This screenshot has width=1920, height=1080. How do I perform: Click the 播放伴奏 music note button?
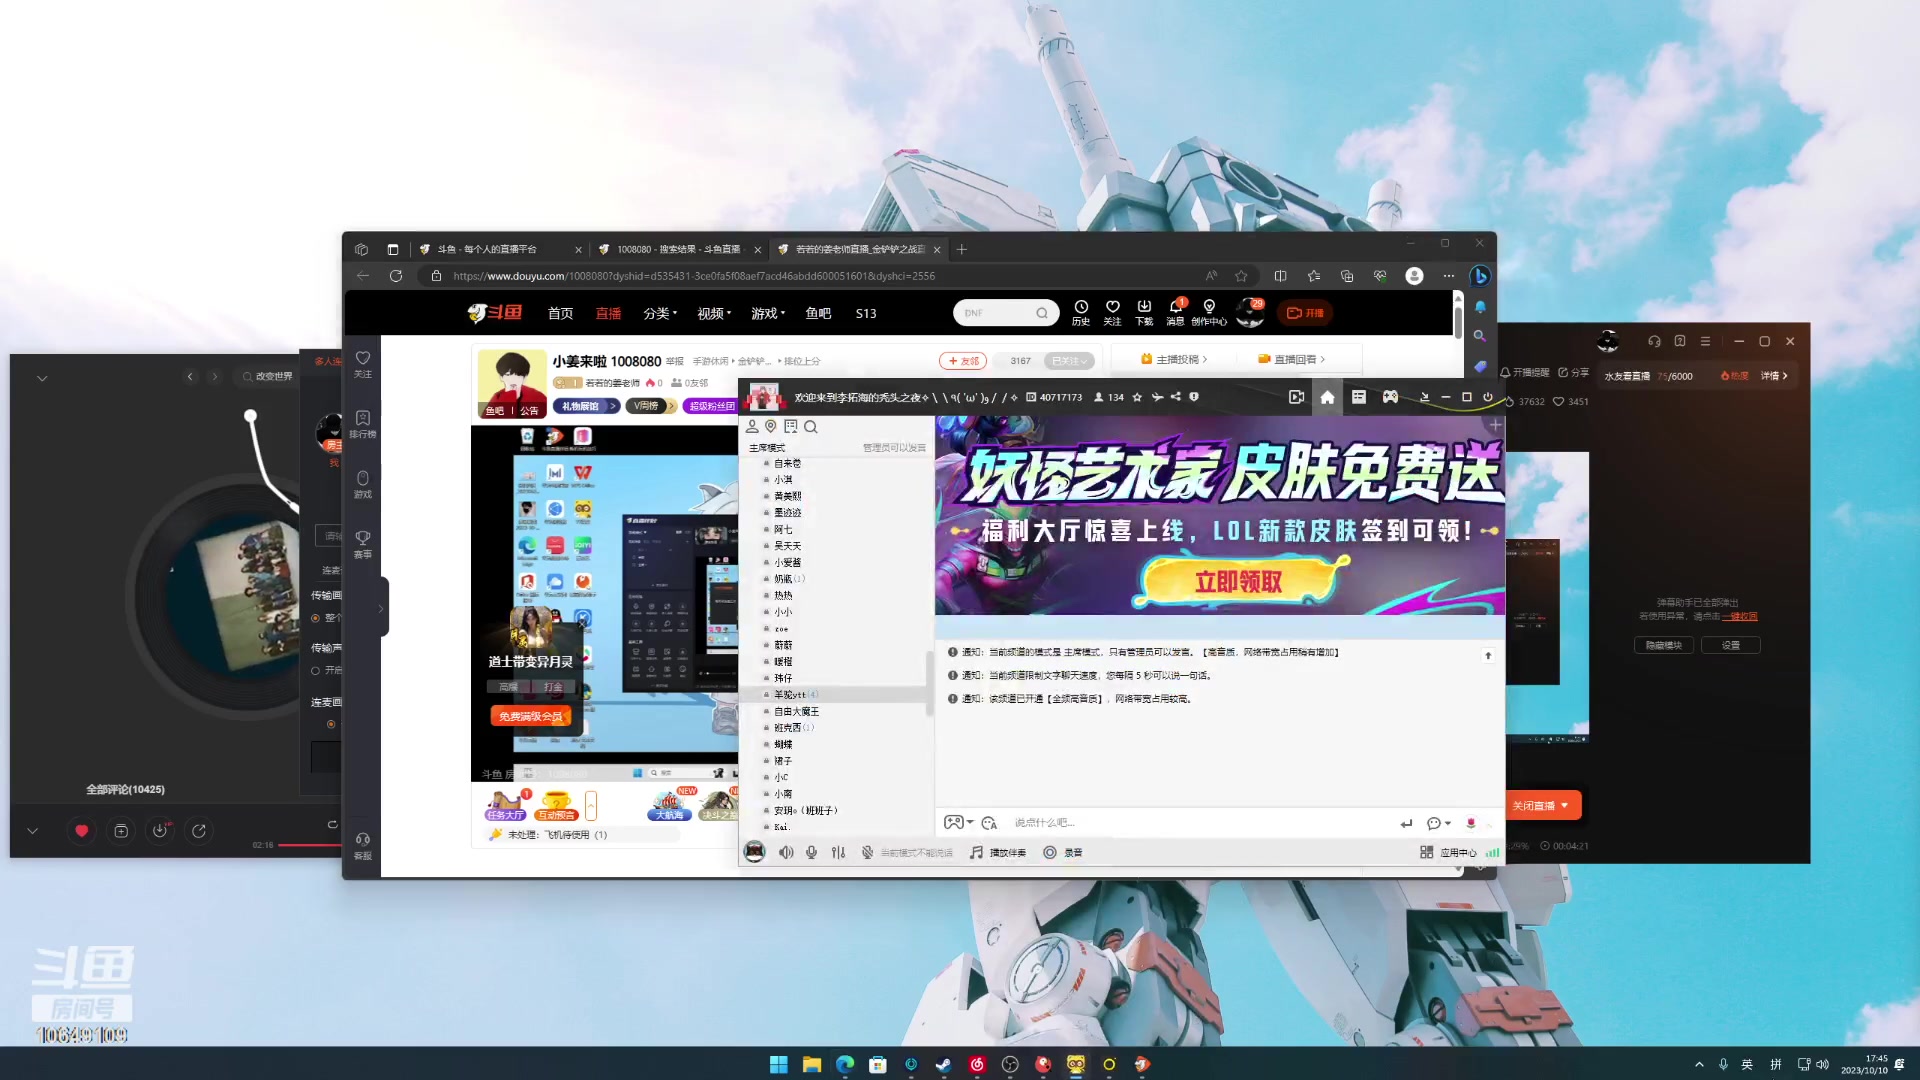[997, 852]
